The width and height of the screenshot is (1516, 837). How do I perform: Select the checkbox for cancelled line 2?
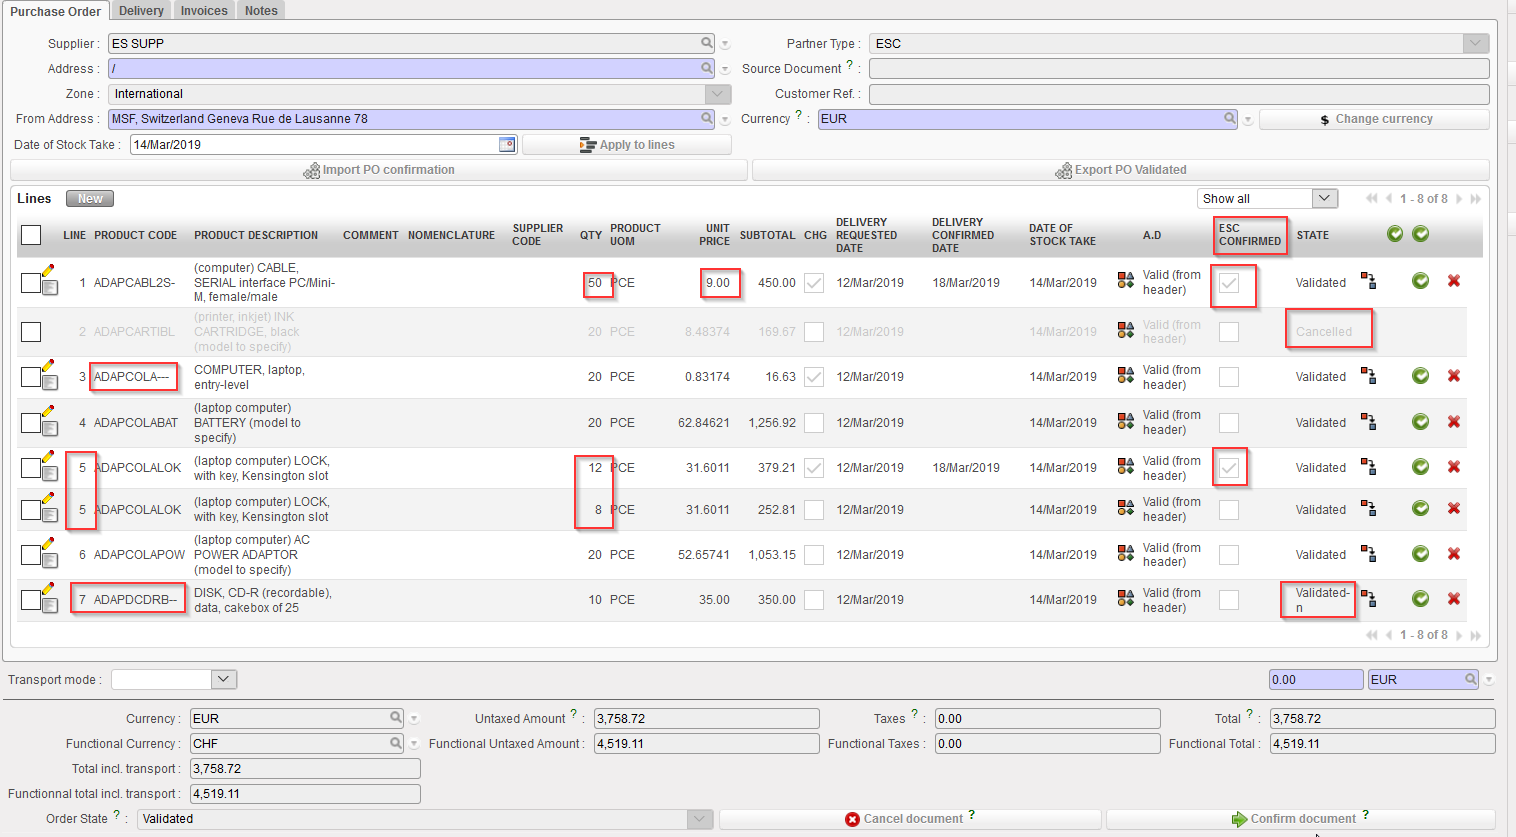click(x=31, y=332)
